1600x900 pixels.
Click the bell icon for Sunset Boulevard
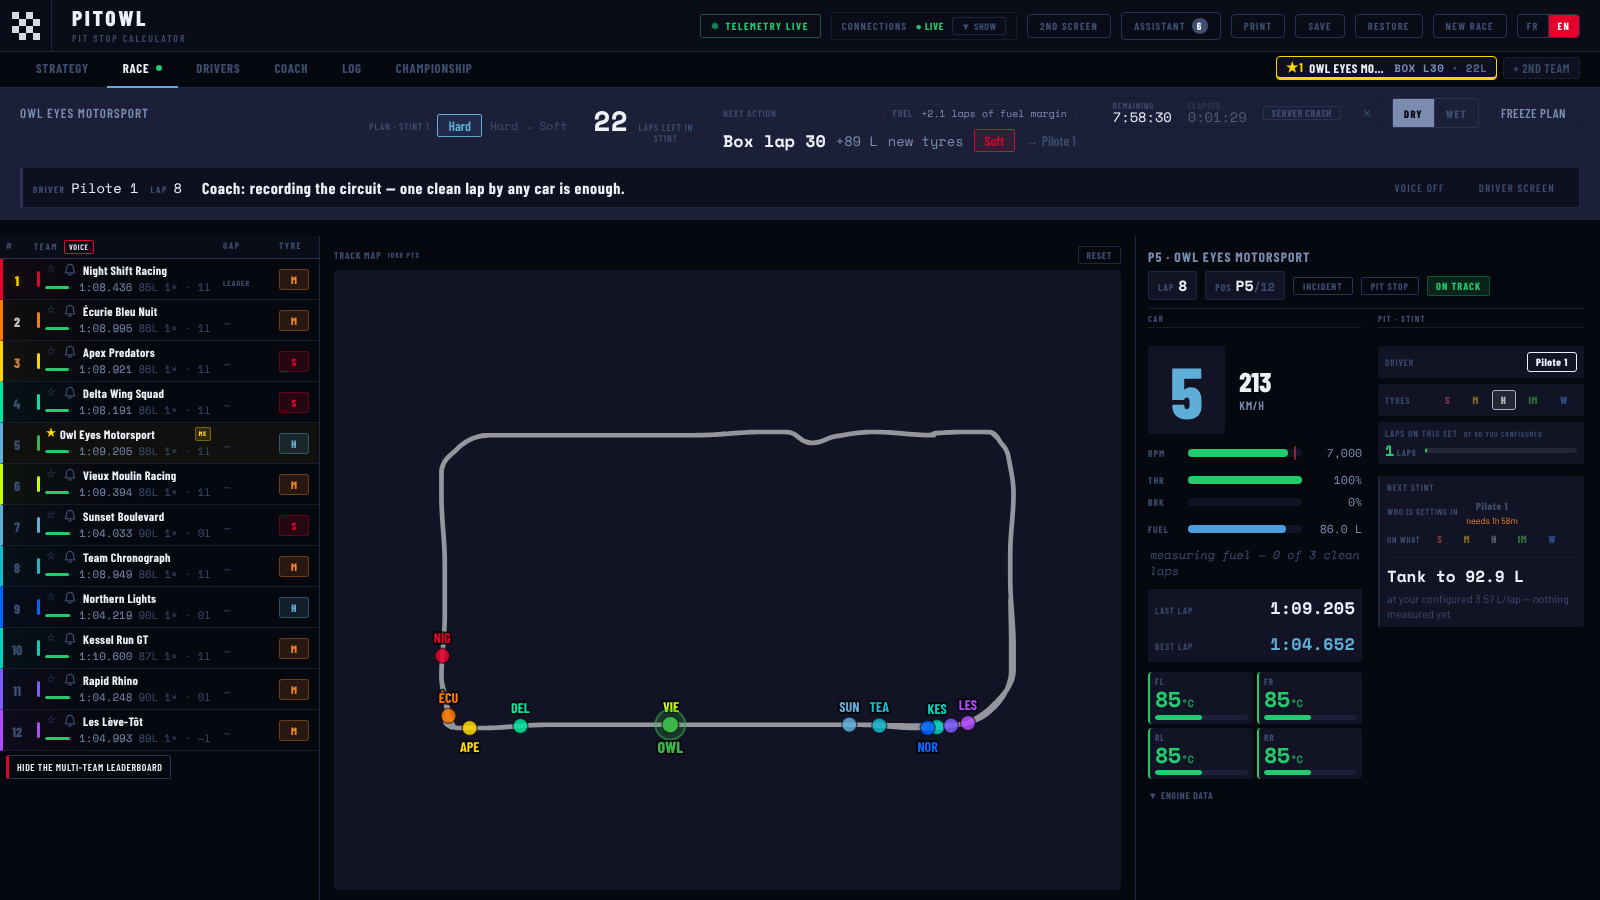click(x=70, y=516)
